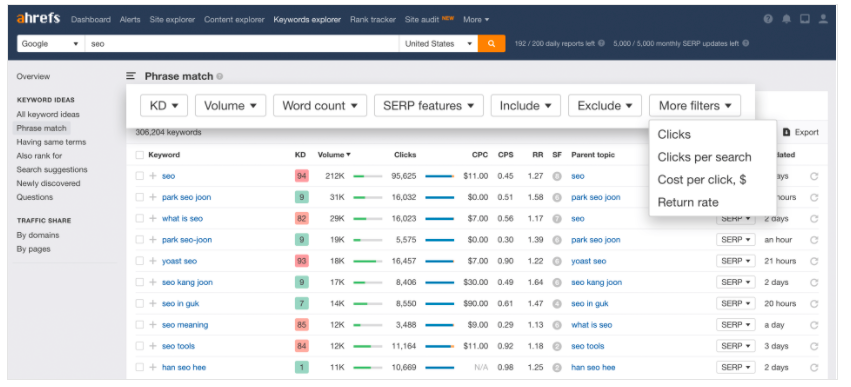
Task: Open the Volume filter dropdown
Action: (x=231, y=106)
